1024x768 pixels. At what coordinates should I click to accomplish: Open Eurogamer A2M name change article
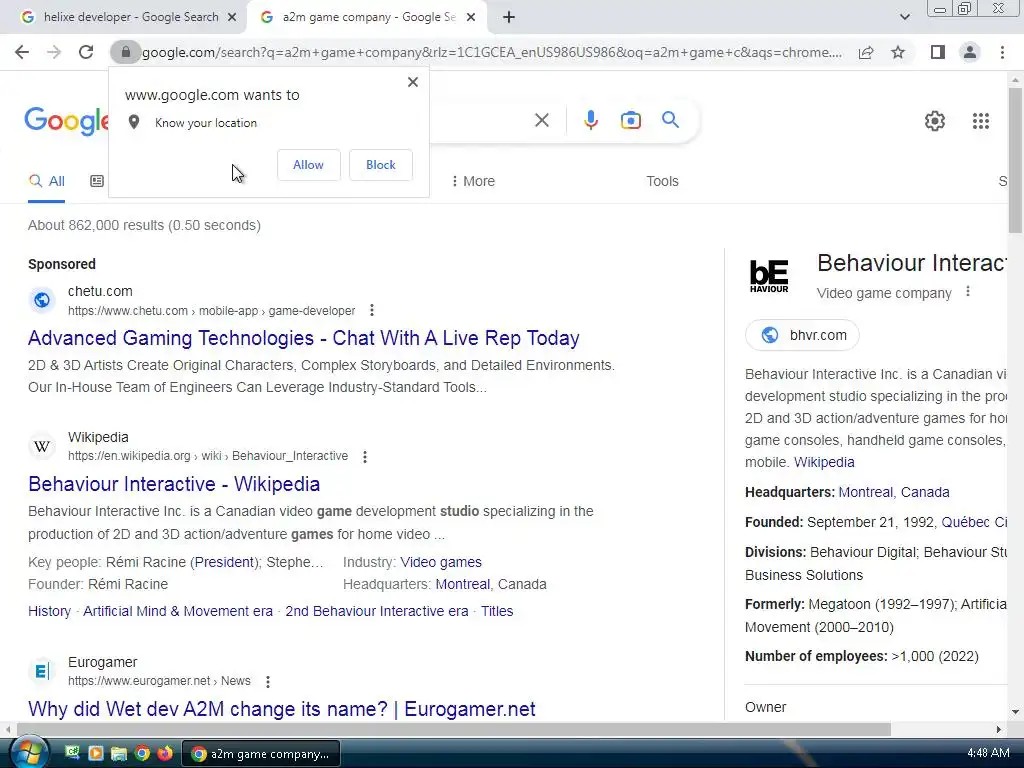coord(281,709)
